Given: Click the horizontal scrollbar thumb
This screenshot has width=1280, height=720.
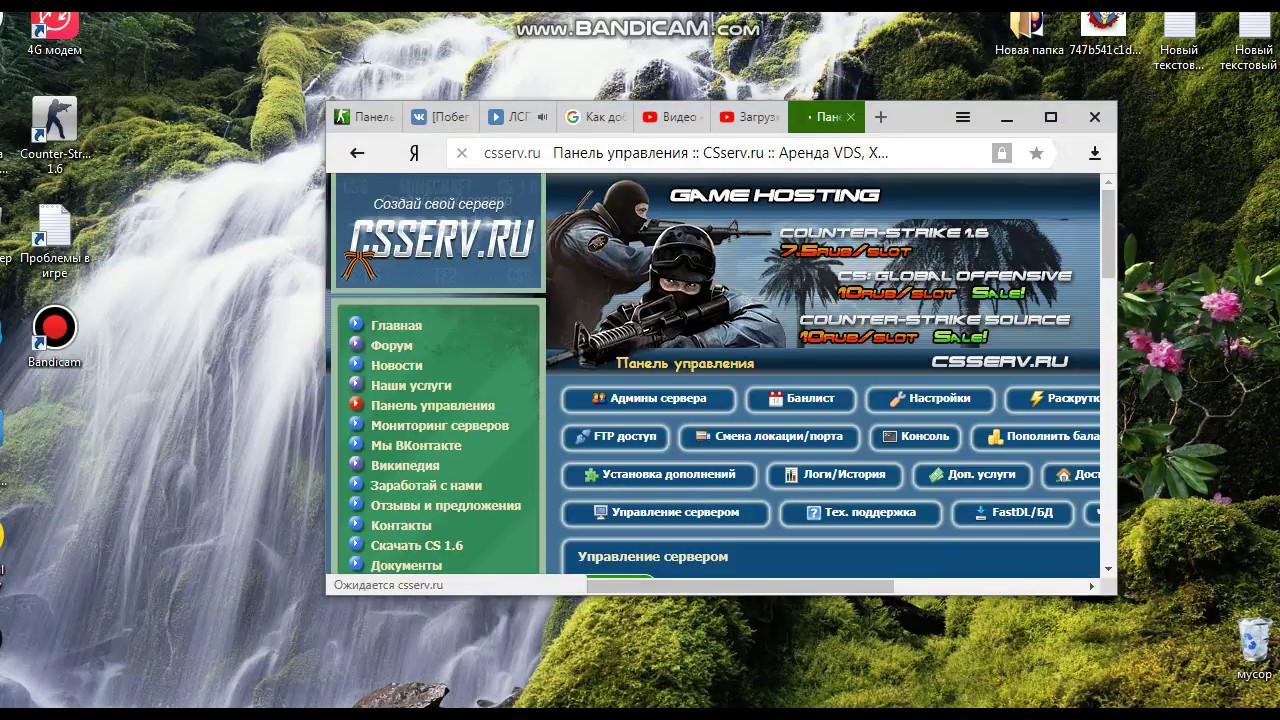Looking at the screenshot, I should [x=740, y=586].
